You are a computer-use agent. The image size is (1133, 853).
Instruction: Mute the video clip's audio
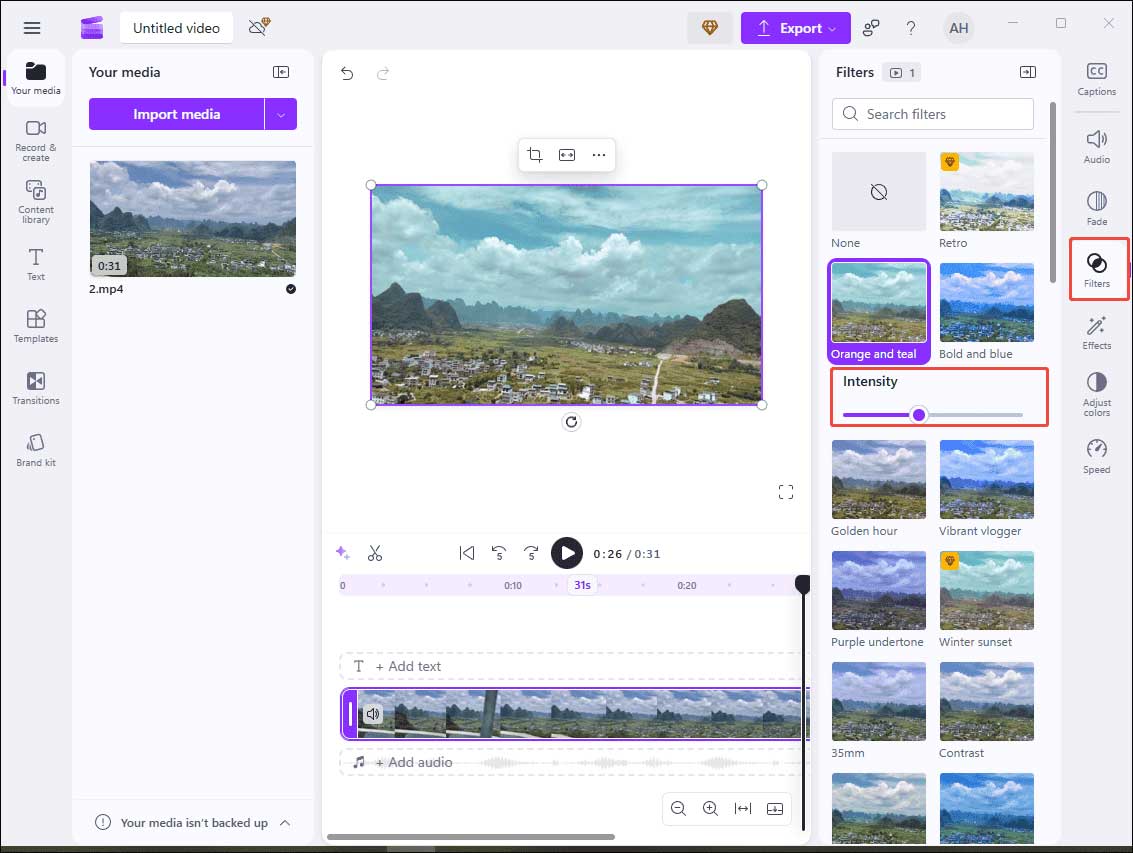[372, 713]
